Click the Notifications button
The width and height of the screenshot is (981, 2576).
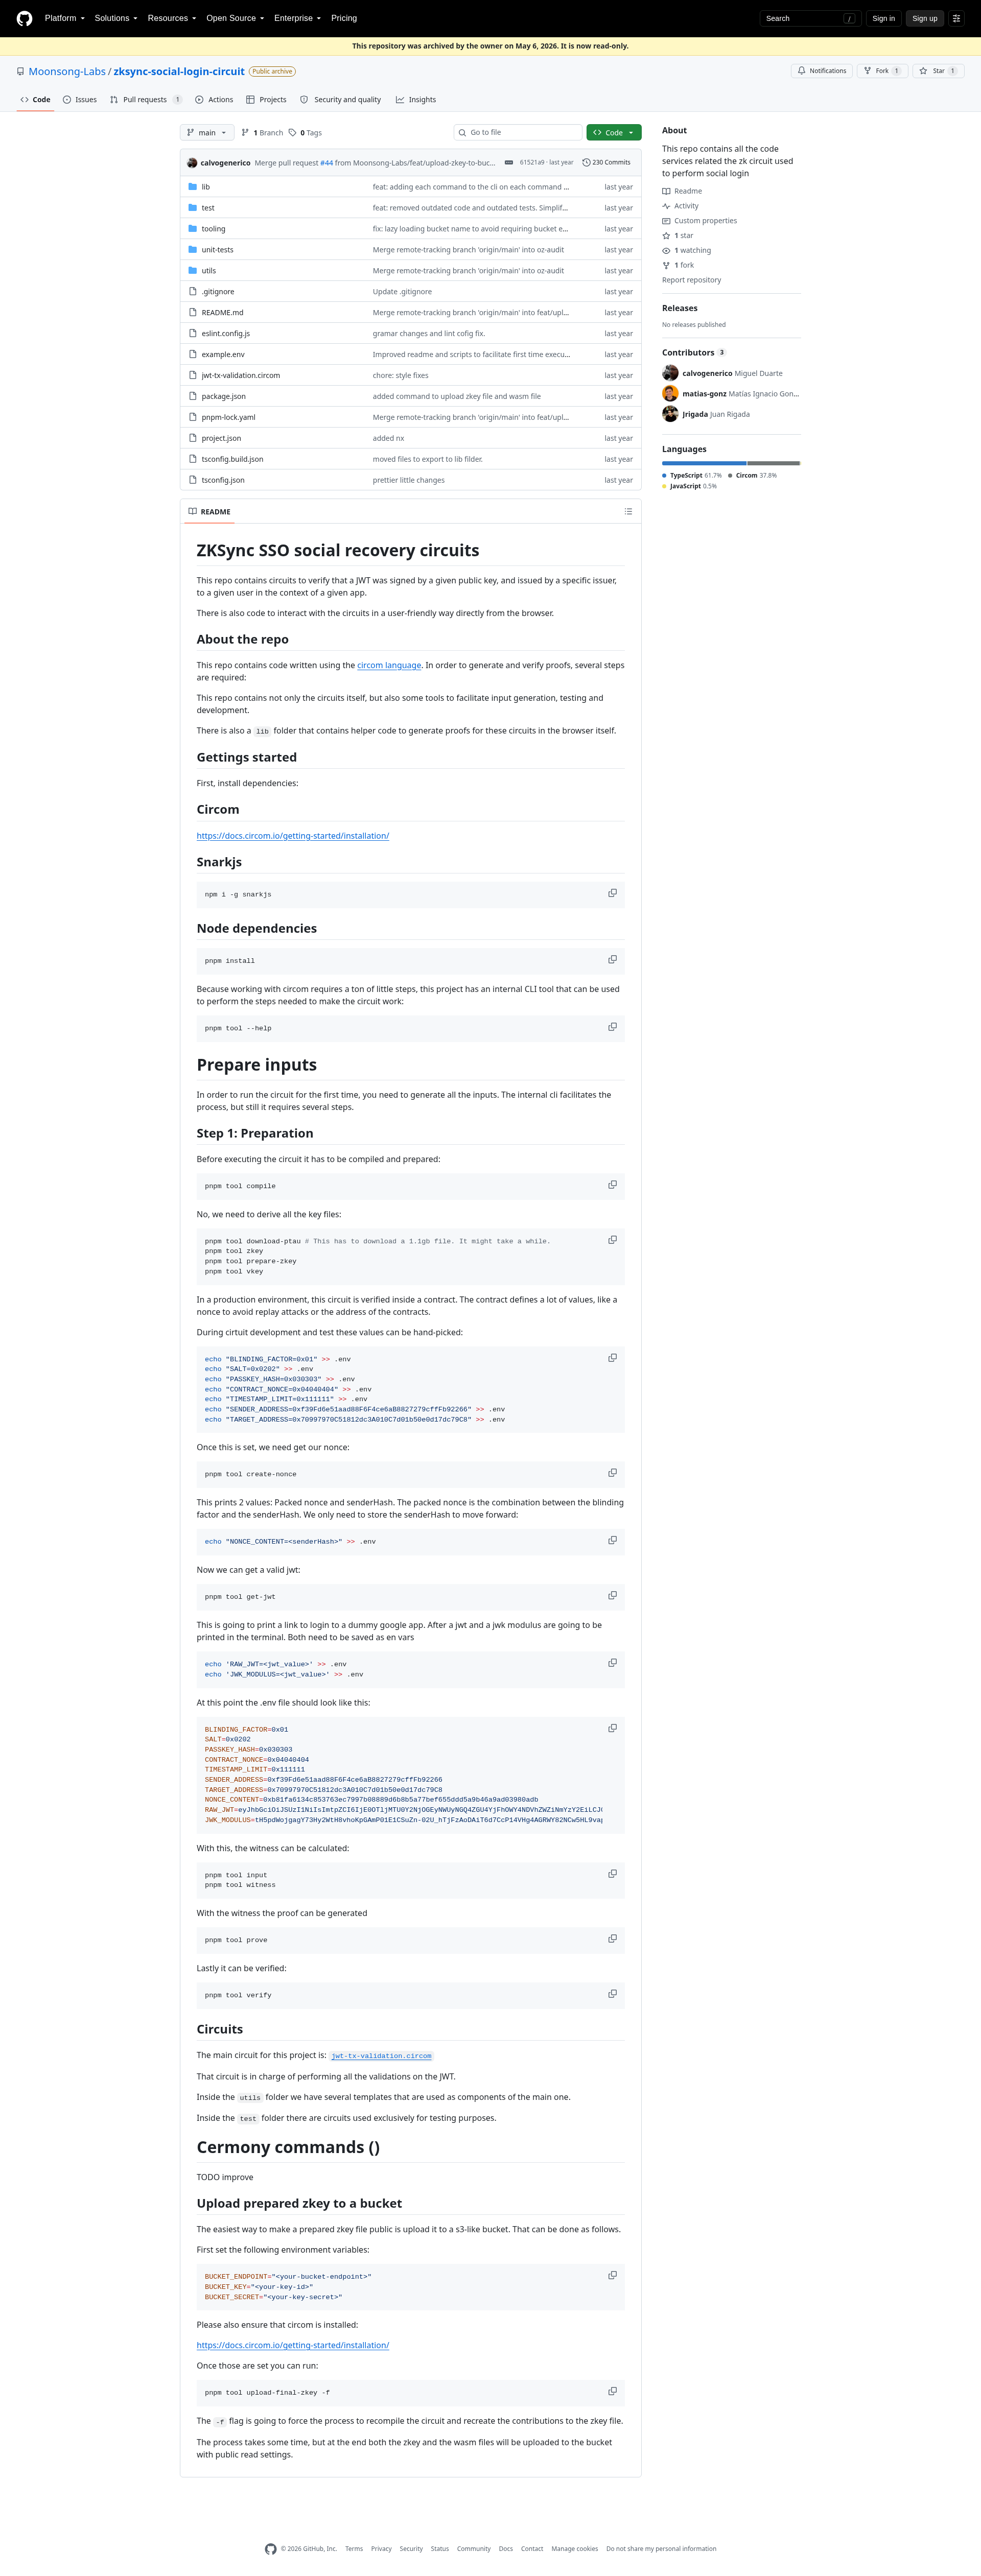(822, 71)
